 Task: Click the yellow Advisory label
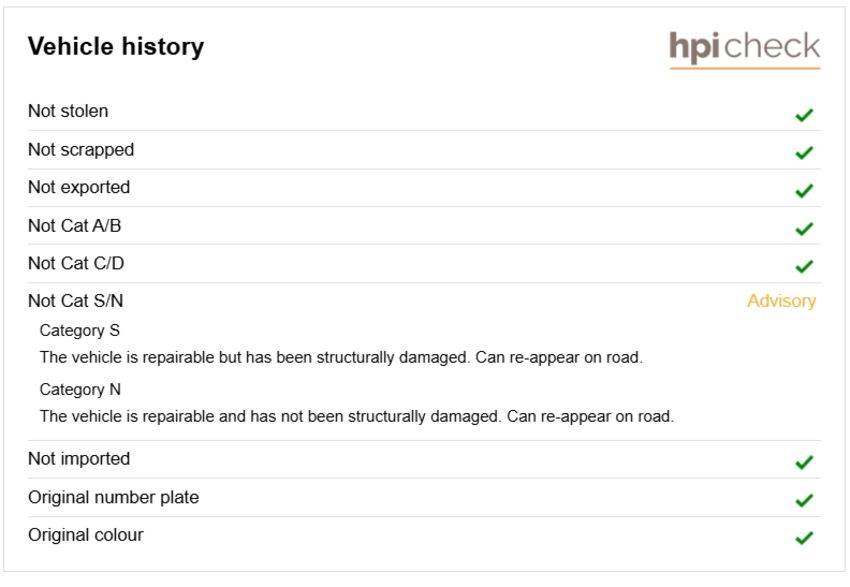pos(781,301)
